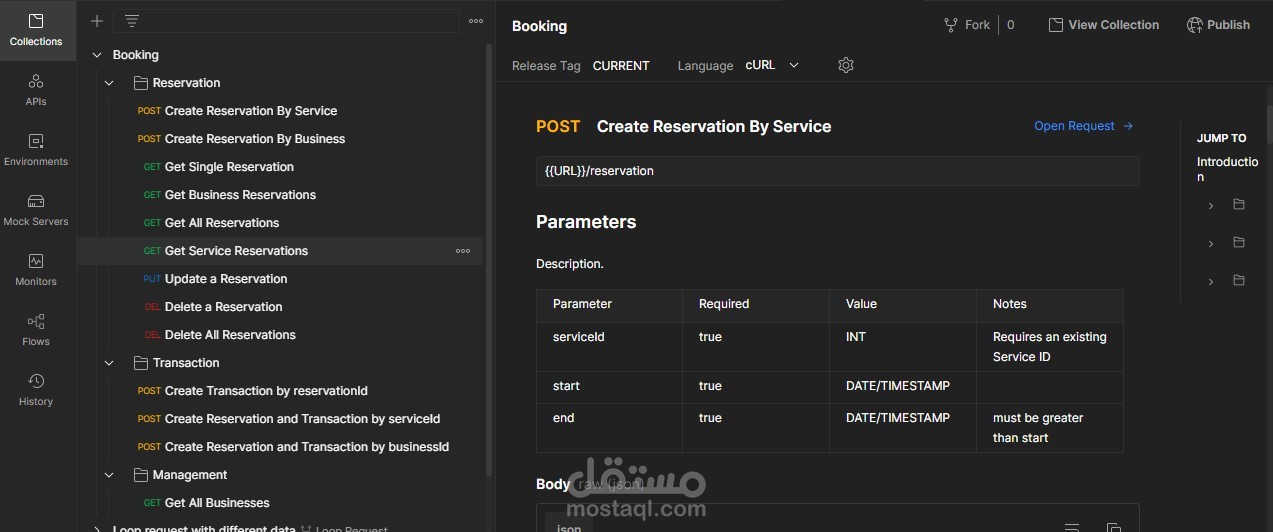Open the Mock Servers sidebar section

36,210
